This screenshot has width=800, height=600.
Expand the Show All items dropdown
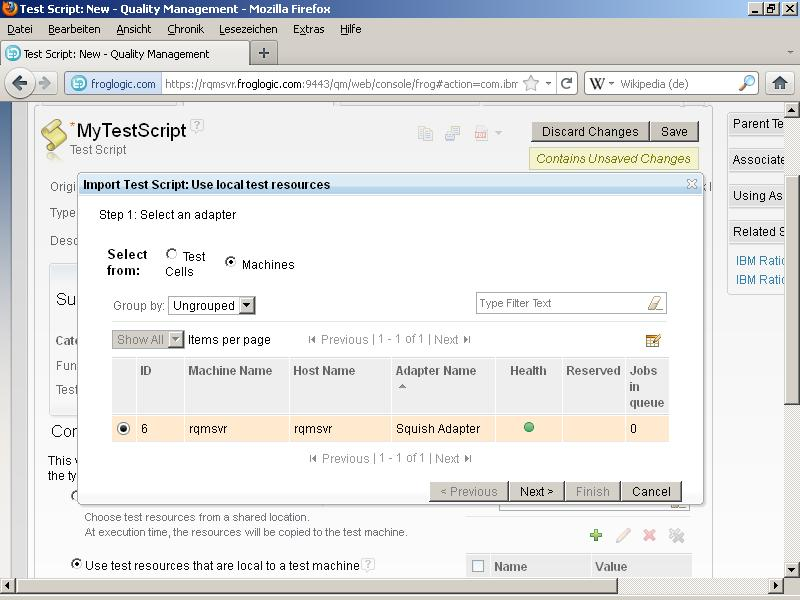pyautogui.click(x=148, y=339)
